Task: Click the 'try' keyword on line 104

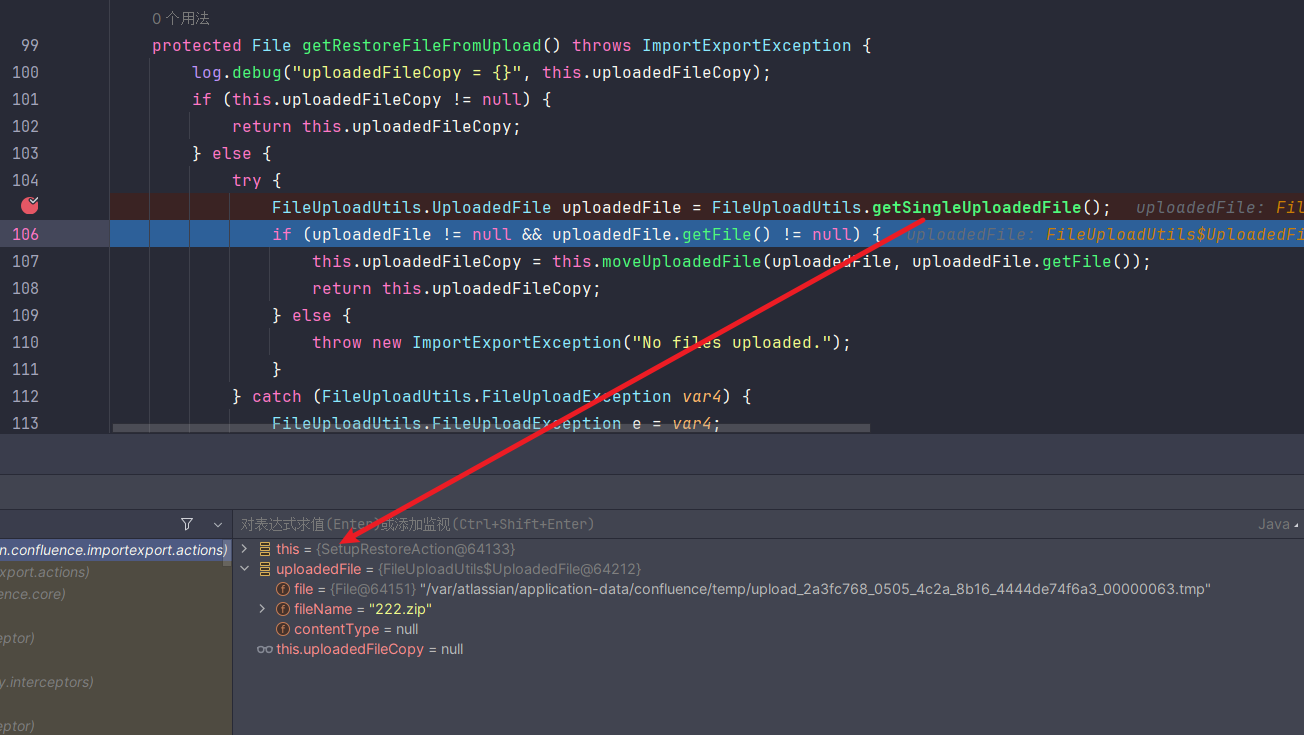Action: pos(247,180)
